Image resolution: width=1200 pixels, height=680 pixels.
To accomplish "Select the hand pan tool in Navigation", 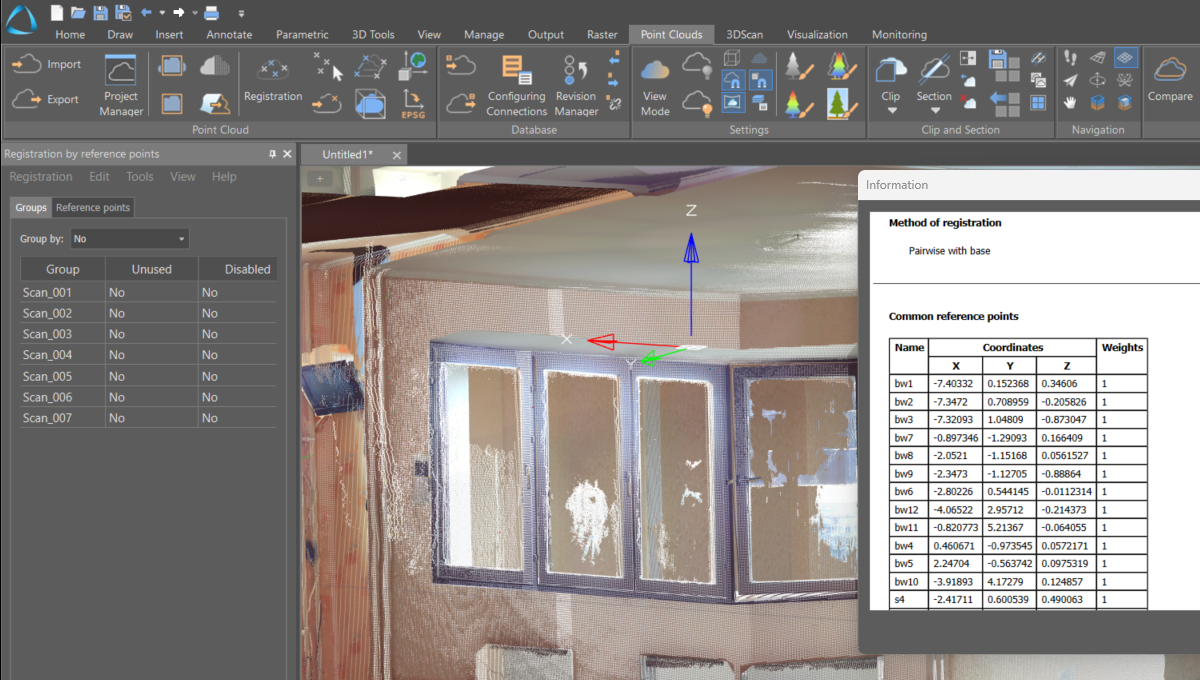I will [1069, 102].
